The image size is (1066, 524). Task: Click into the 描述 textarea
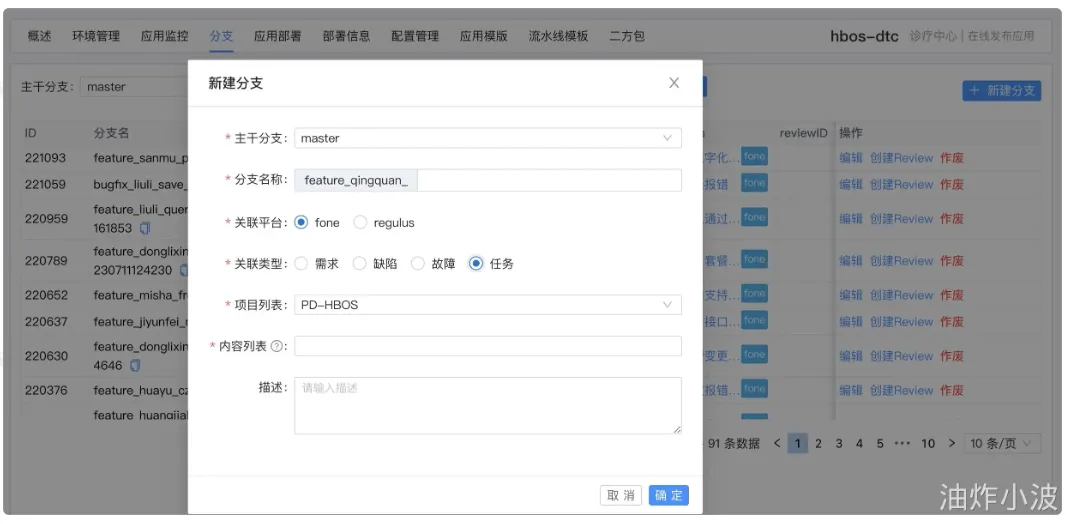tap(487, 406)
